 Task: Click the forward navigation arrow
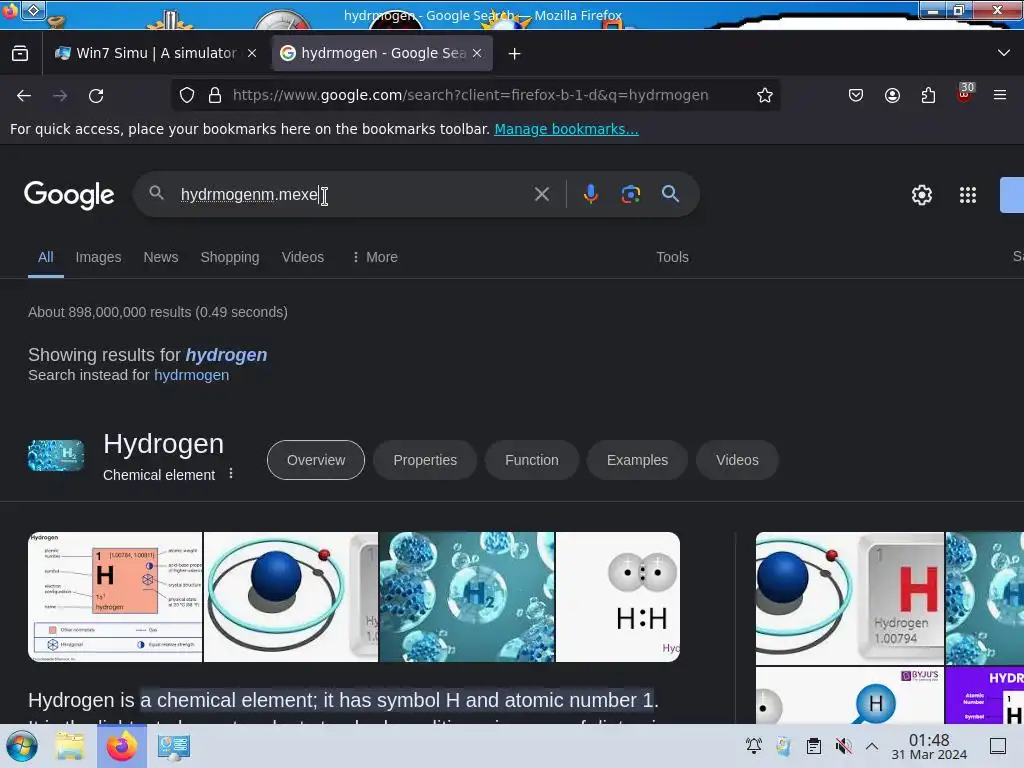(x=60, y=96)
